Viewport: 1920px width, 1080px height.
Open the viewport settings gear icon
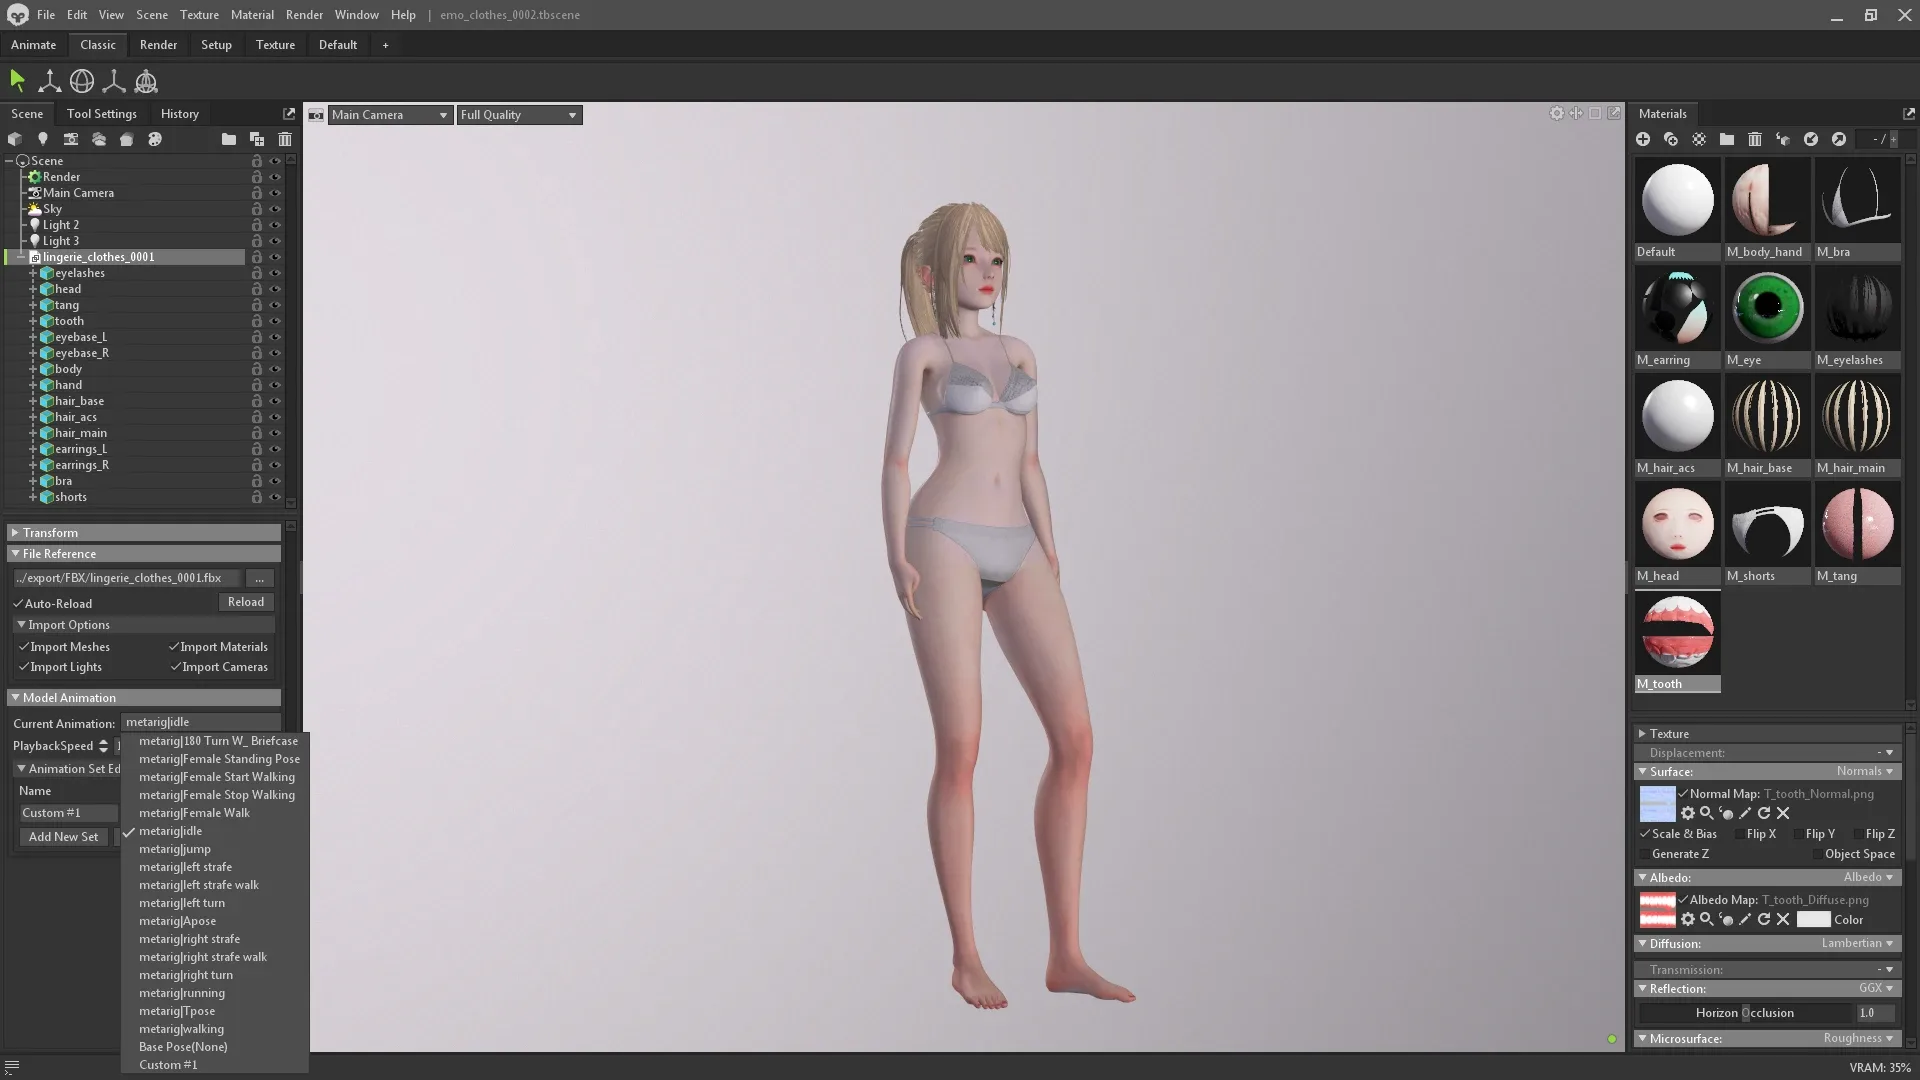point(1556,114)
